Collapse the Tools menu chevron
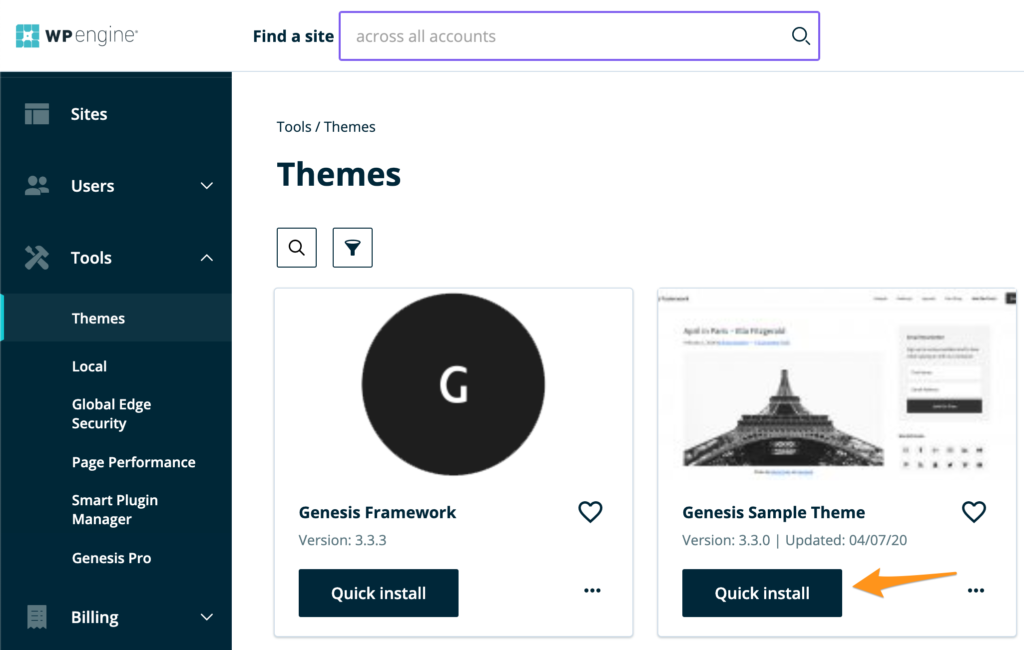The image size is (1024, 650). click(x=207, y=258)
